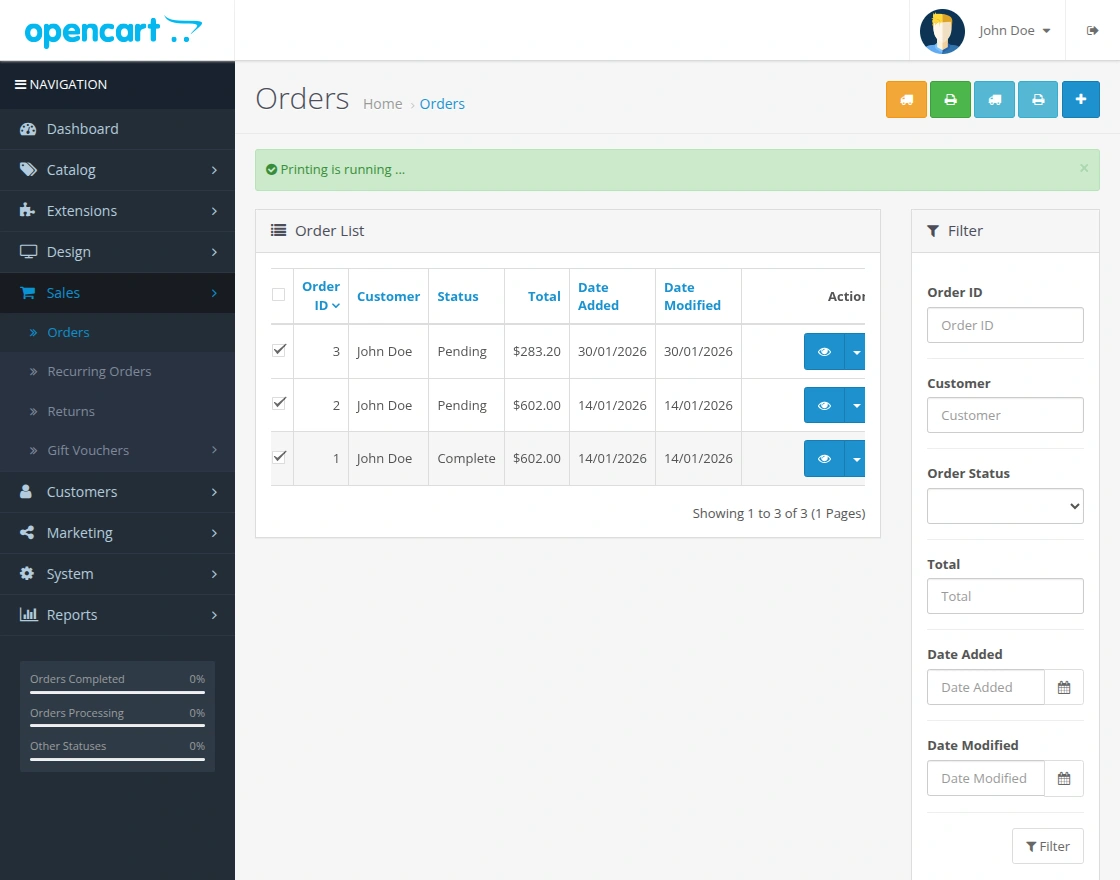
Task: Click the Date Modified input field
Action: point(986,778)
